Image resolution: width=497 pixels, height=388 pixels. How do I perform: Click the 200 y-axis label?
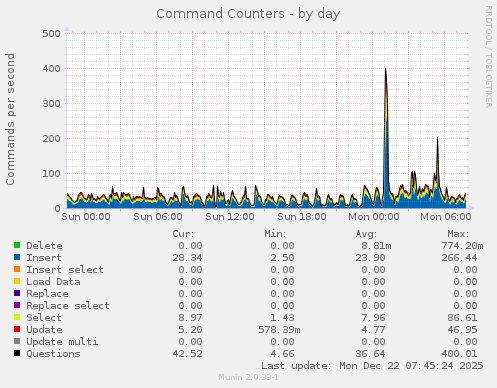(x=51, y=139)
